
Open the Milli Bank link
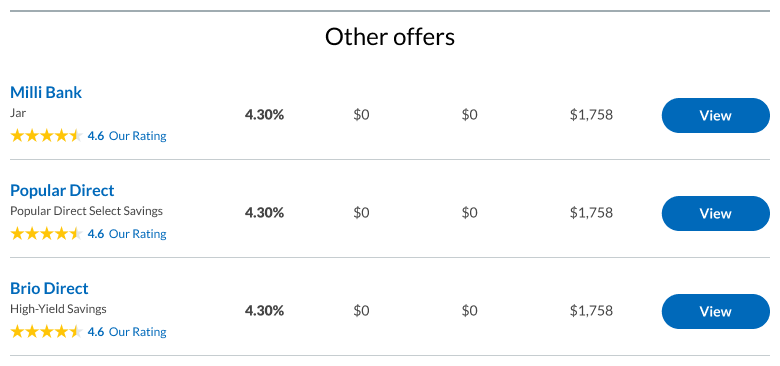click(x=46, y=92)
